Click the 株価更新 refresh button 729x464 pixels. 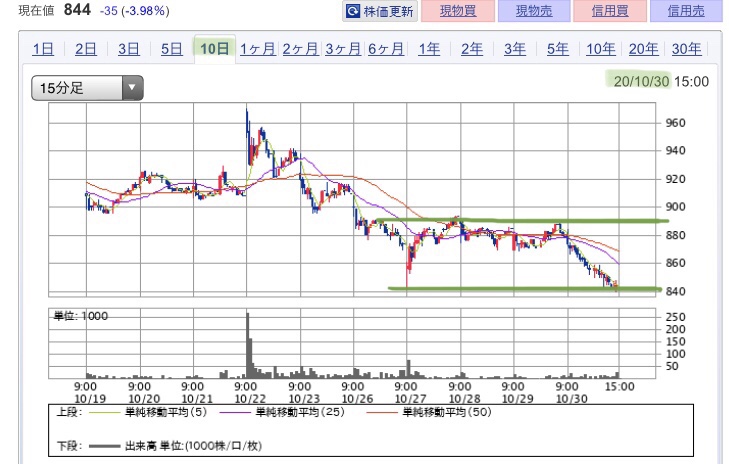(x=380, y=11)
